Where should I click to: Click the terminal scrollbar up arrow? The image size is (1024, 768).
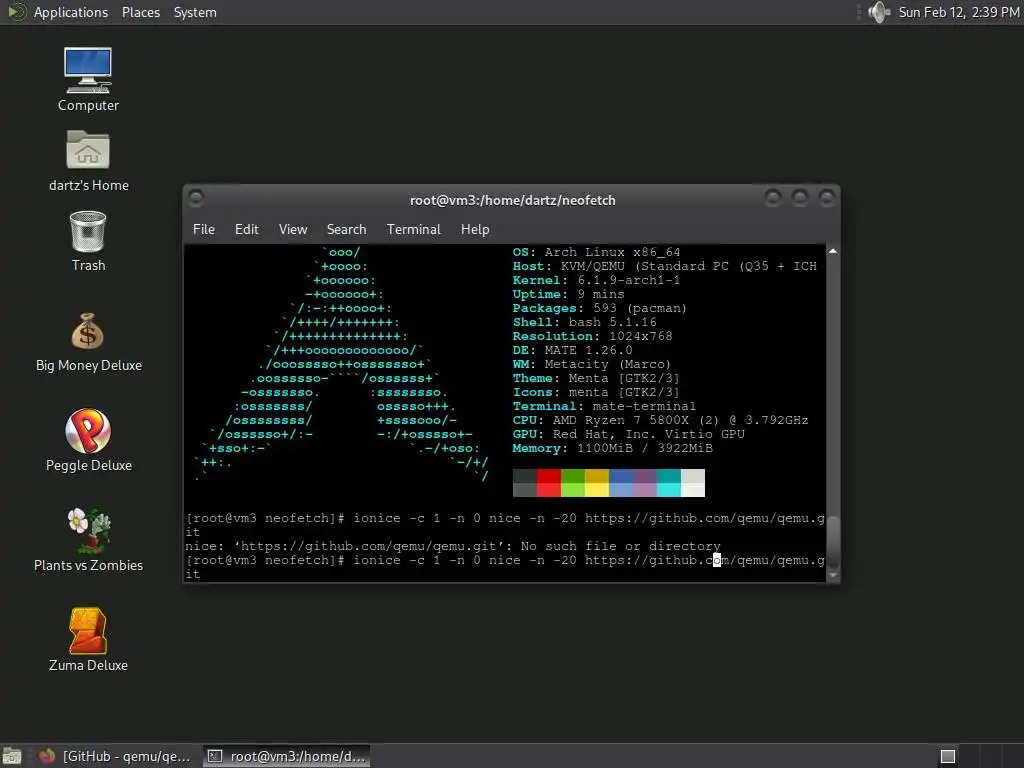pyautogui.click(x=833, y=251)
